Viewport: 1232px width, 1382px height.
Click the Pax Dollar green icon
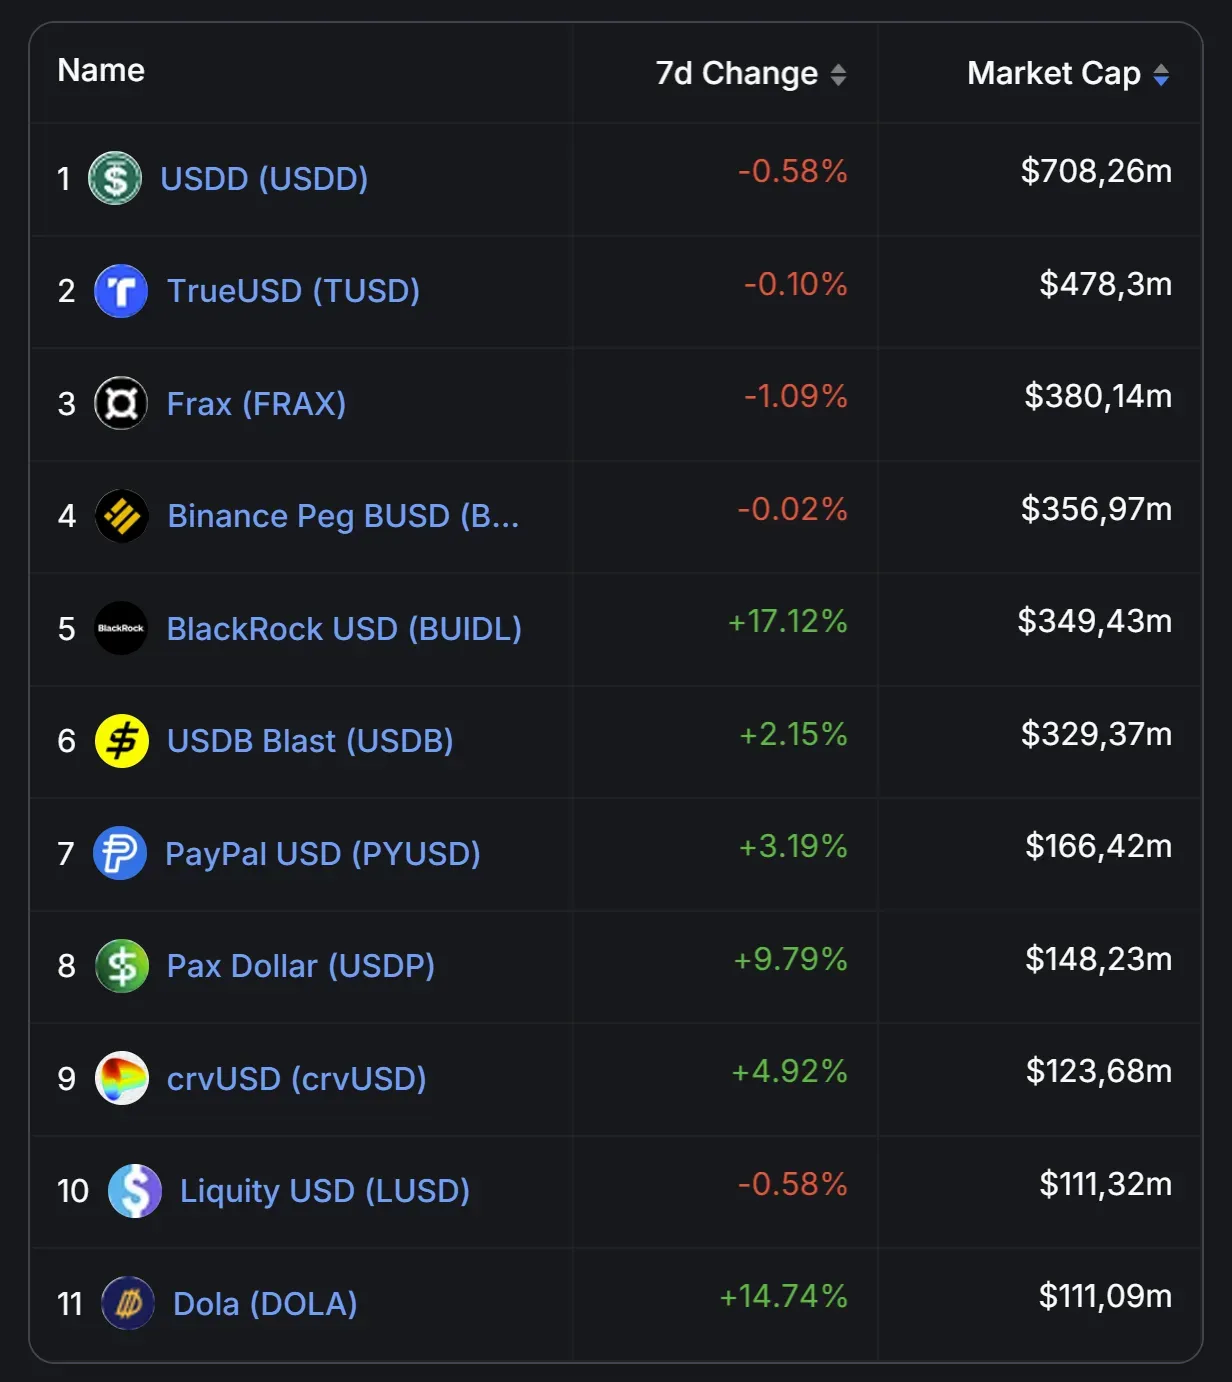121,966
